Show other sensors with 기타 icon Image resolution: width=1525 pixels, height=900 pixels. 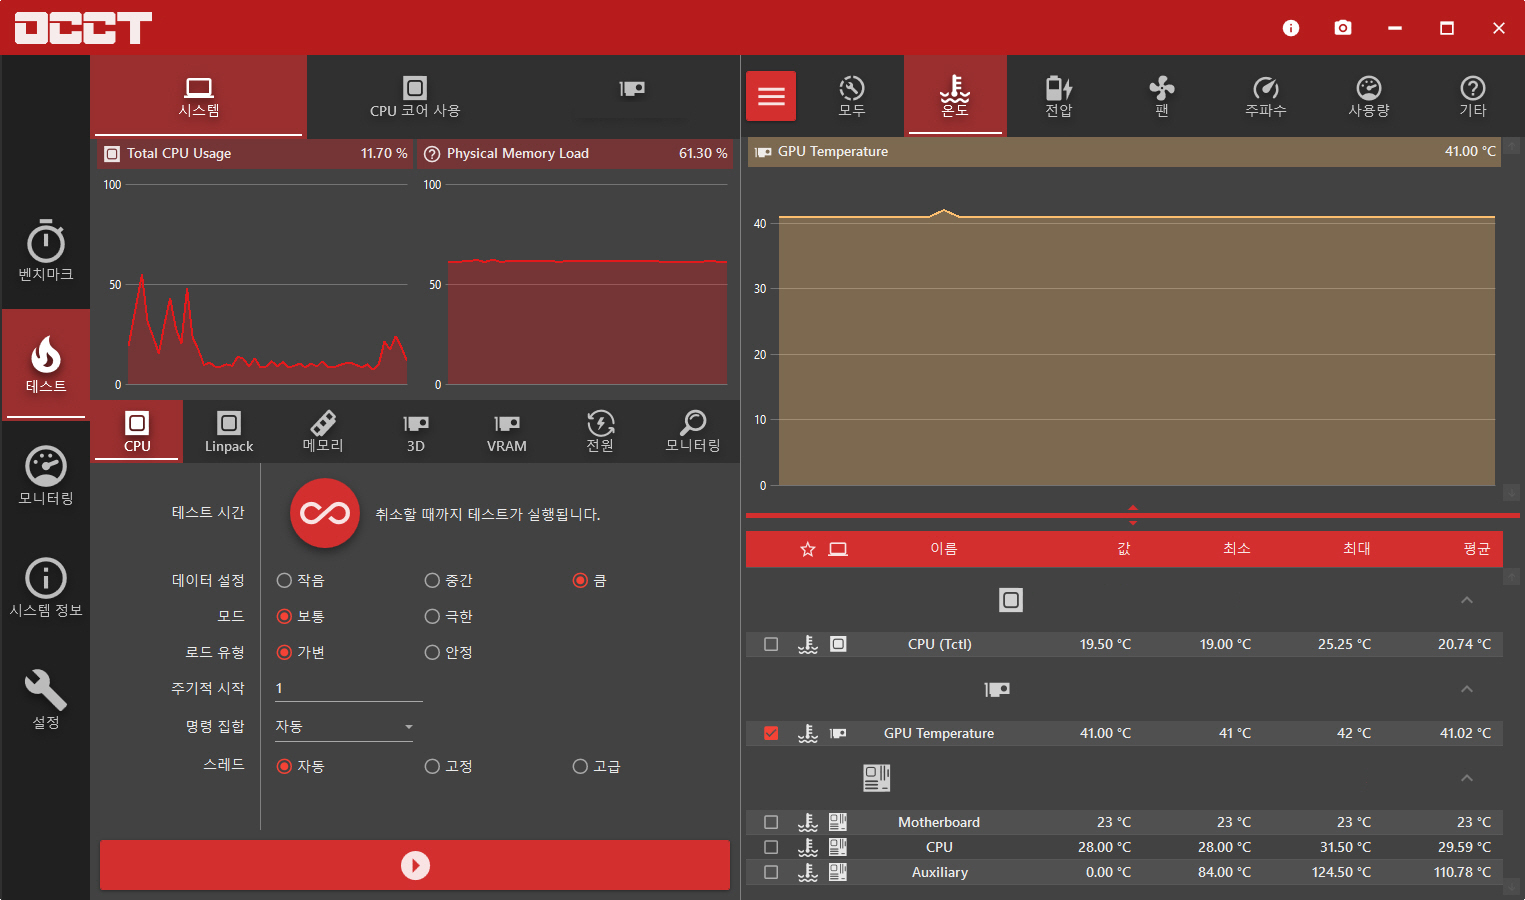pyautogui.click(x=1473, y=96)
